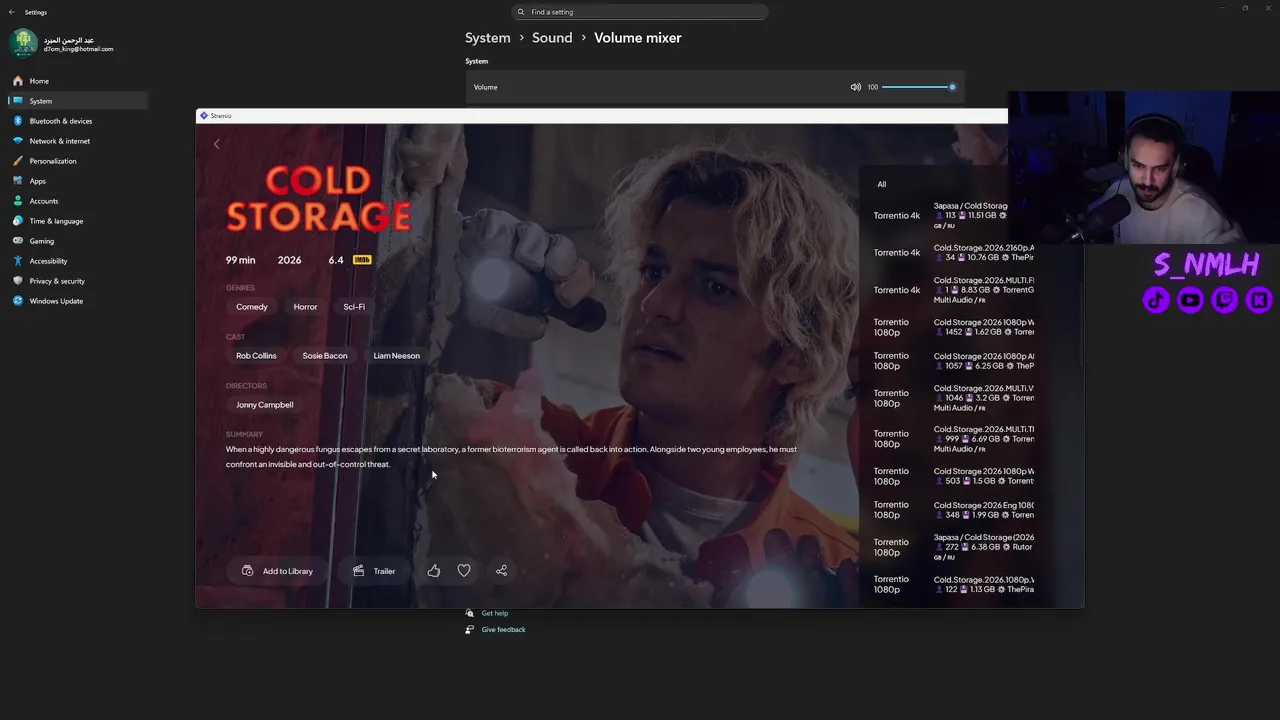Open Accessibility settings page

(77, 261)
